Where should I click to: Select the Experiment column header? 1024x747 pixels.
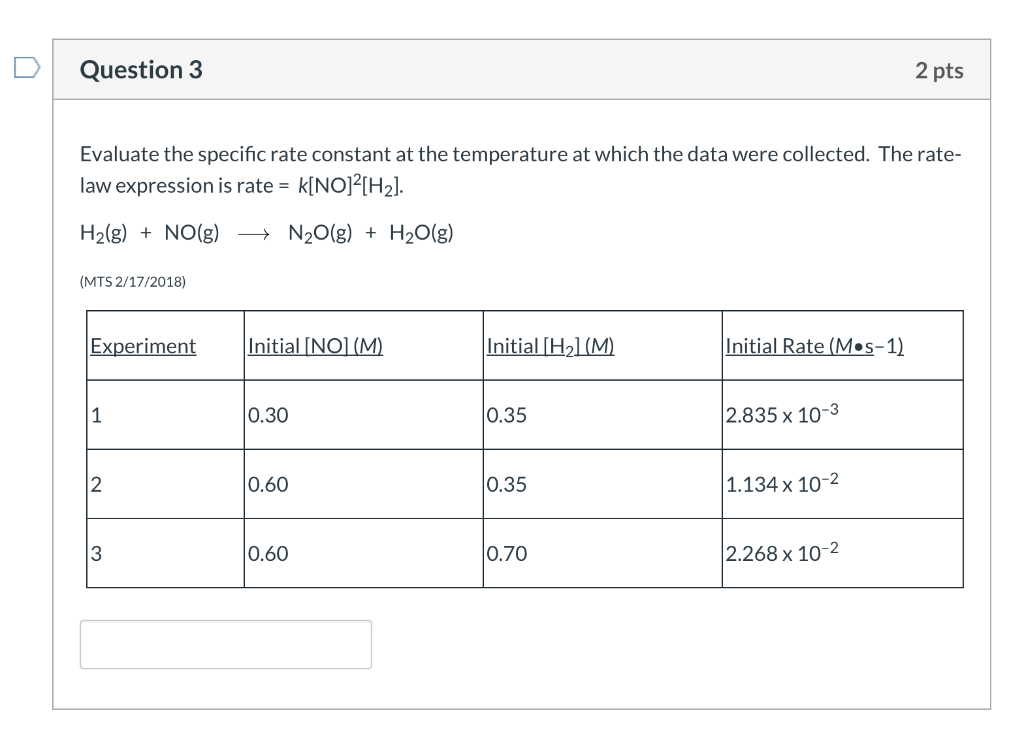coord(142,346)
